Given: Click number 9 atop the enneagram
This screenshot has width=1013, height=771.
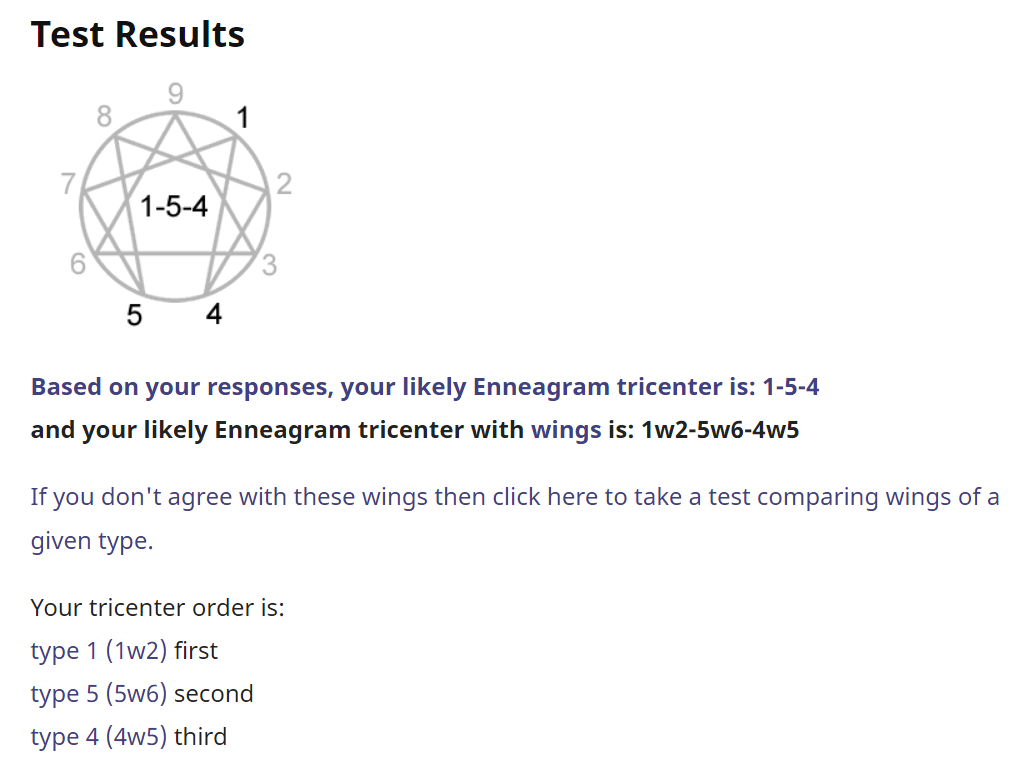Looking at the screenshot, I should pyautogui.click(x=176, y=94).
